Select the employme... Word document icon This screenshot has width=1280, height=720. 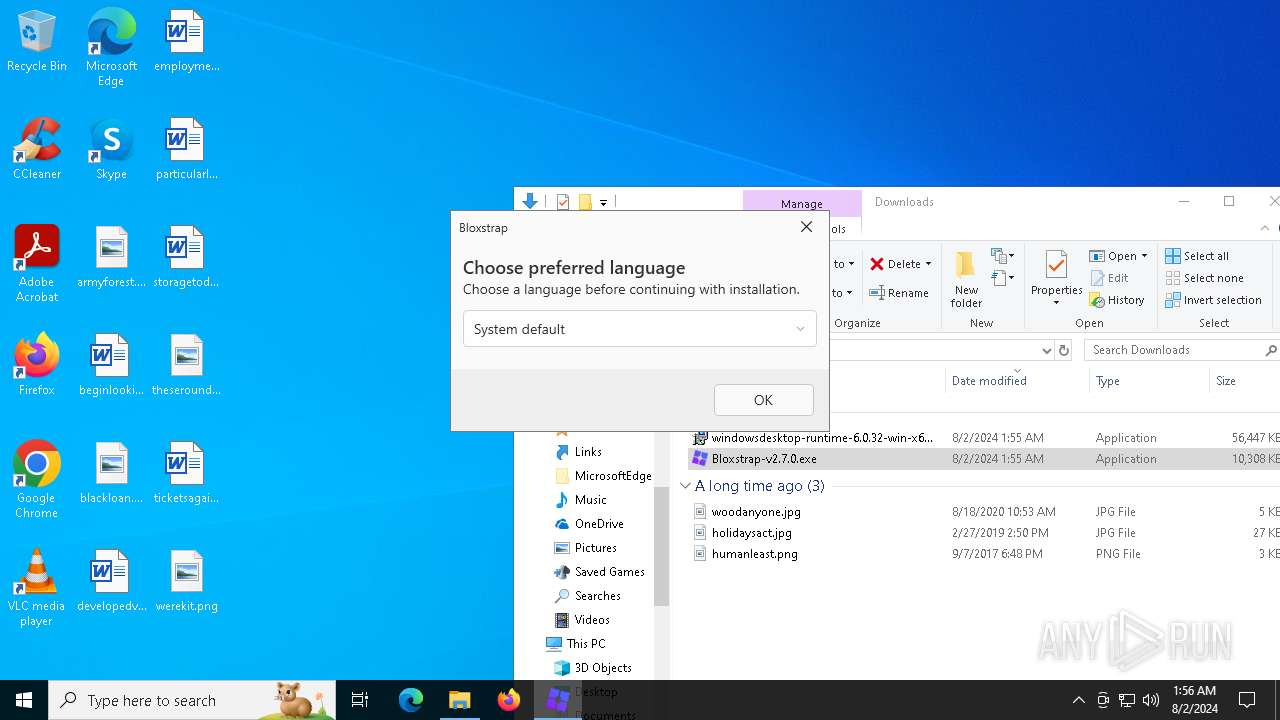(x=186, y=42)
